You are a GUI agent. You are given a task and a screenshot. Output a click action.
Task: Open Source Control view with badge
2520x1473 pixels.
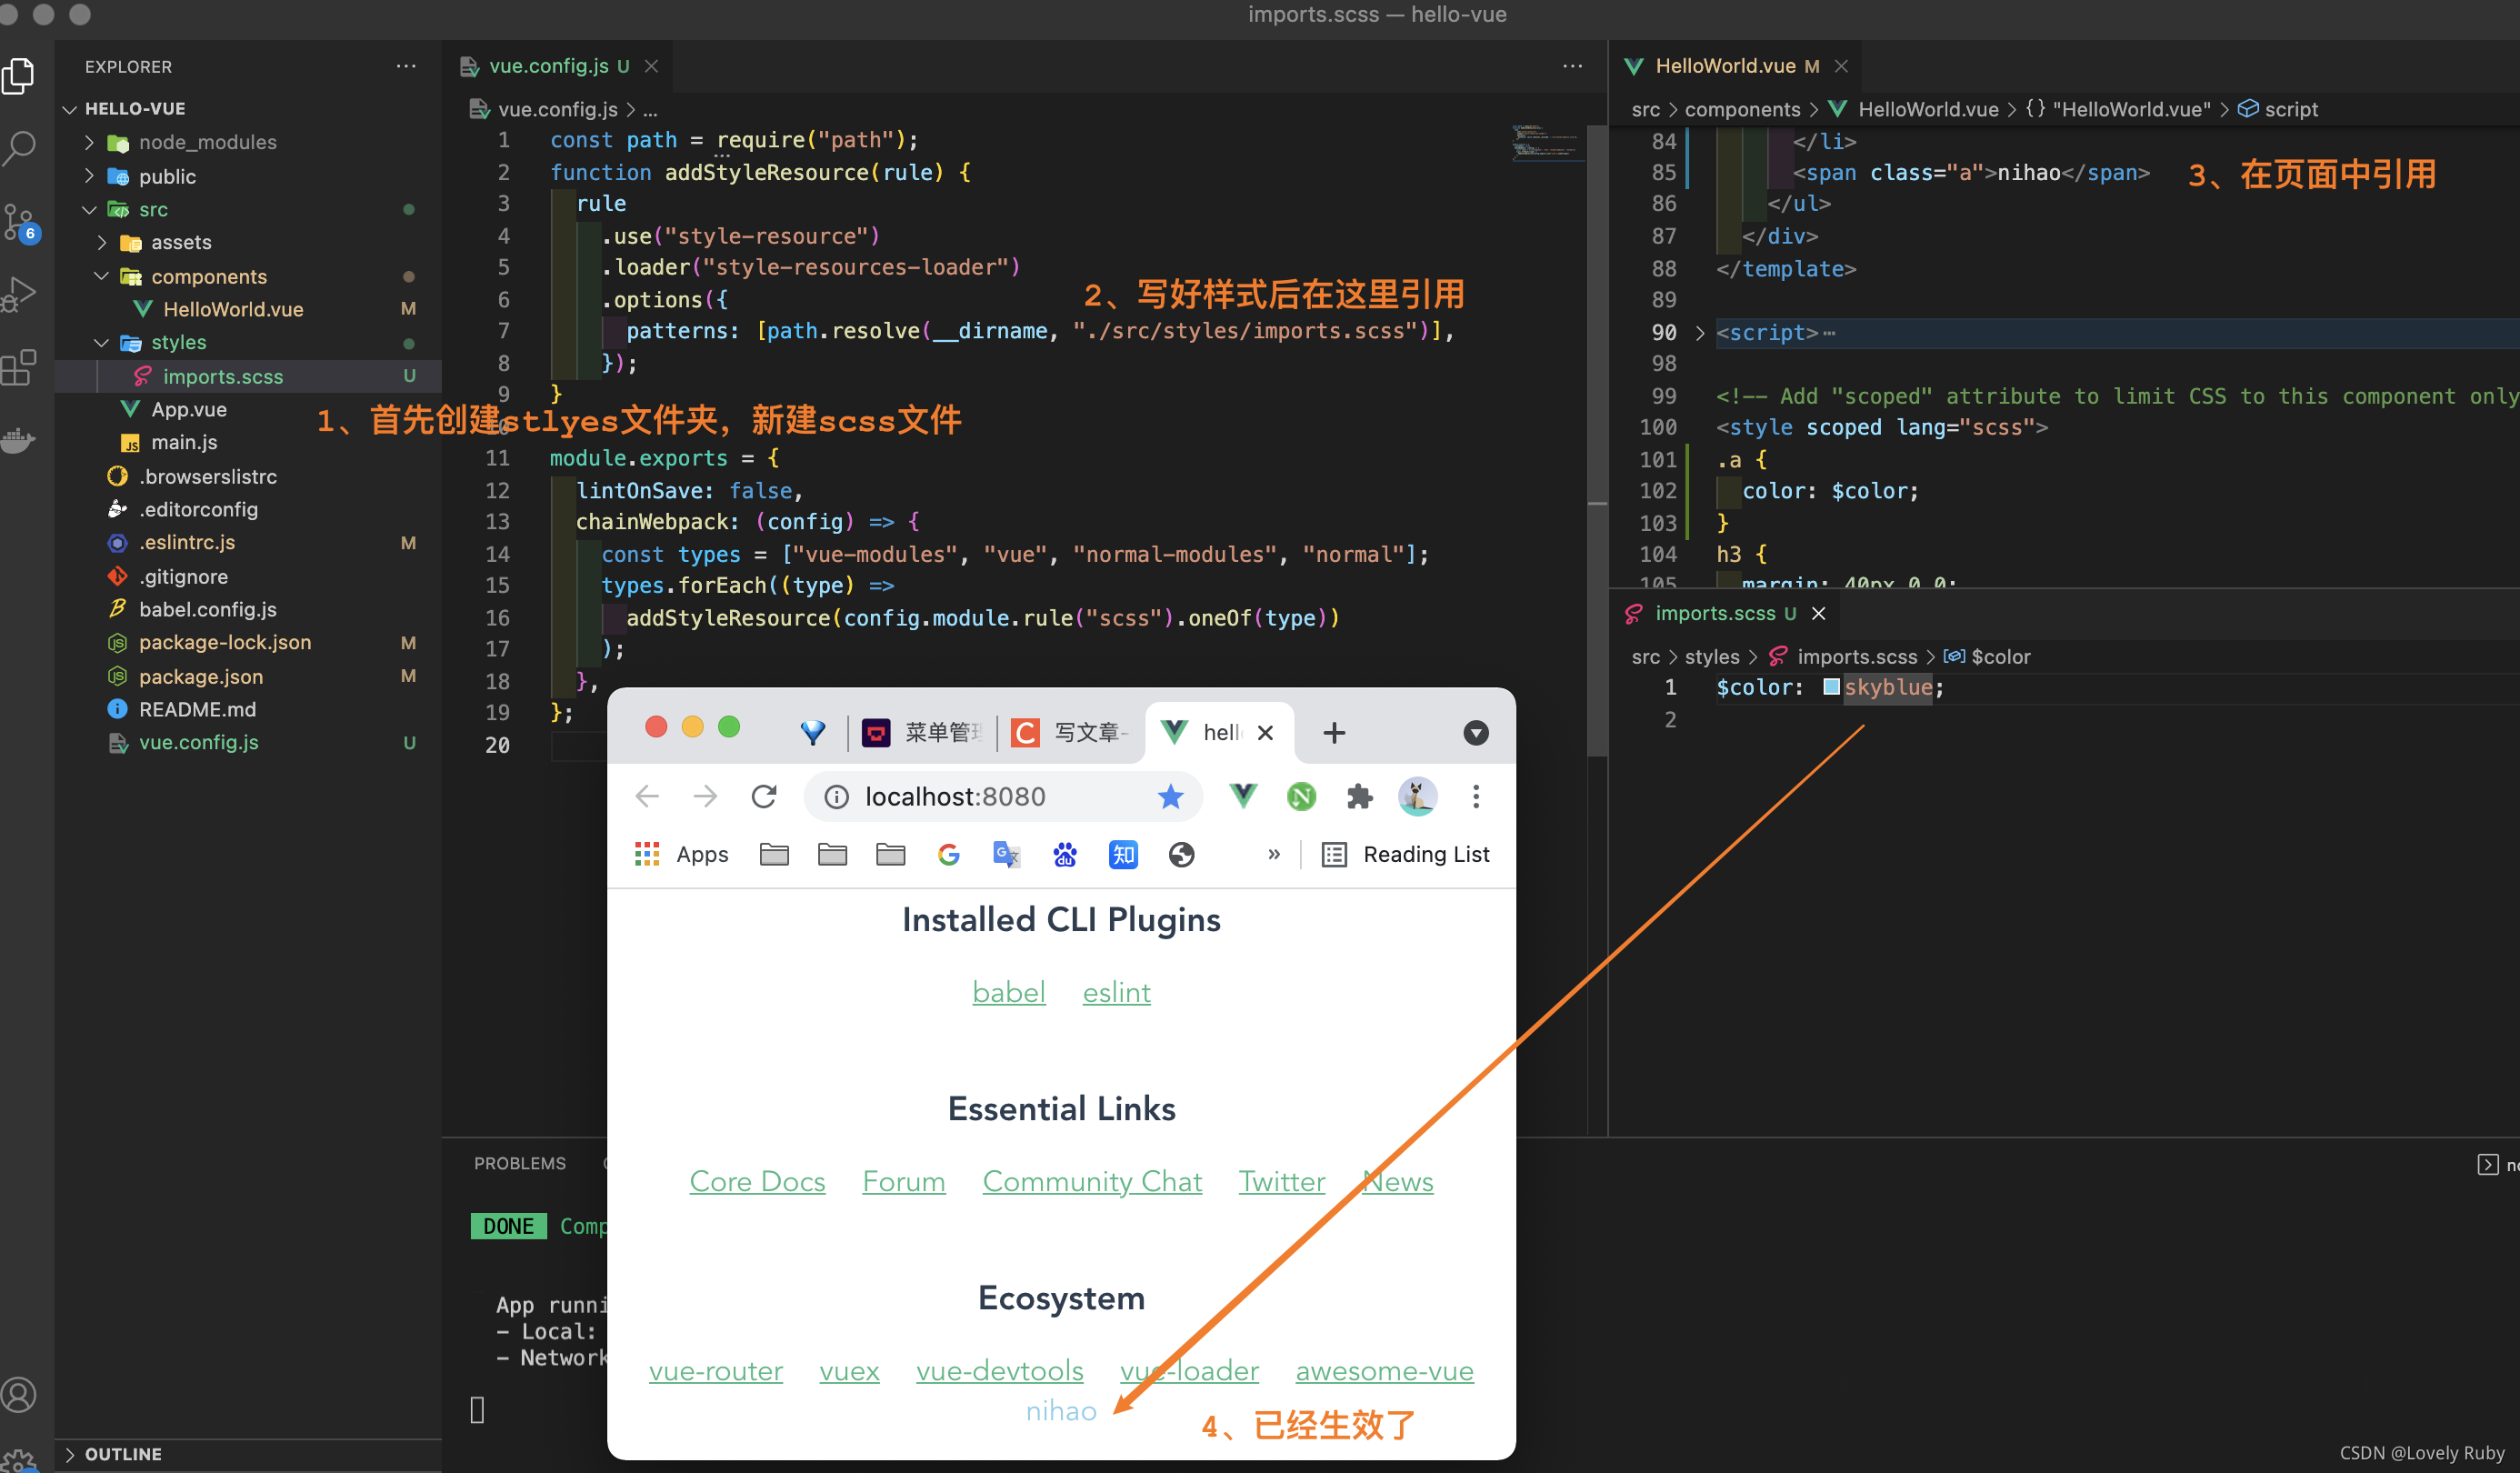pos(20,222)
